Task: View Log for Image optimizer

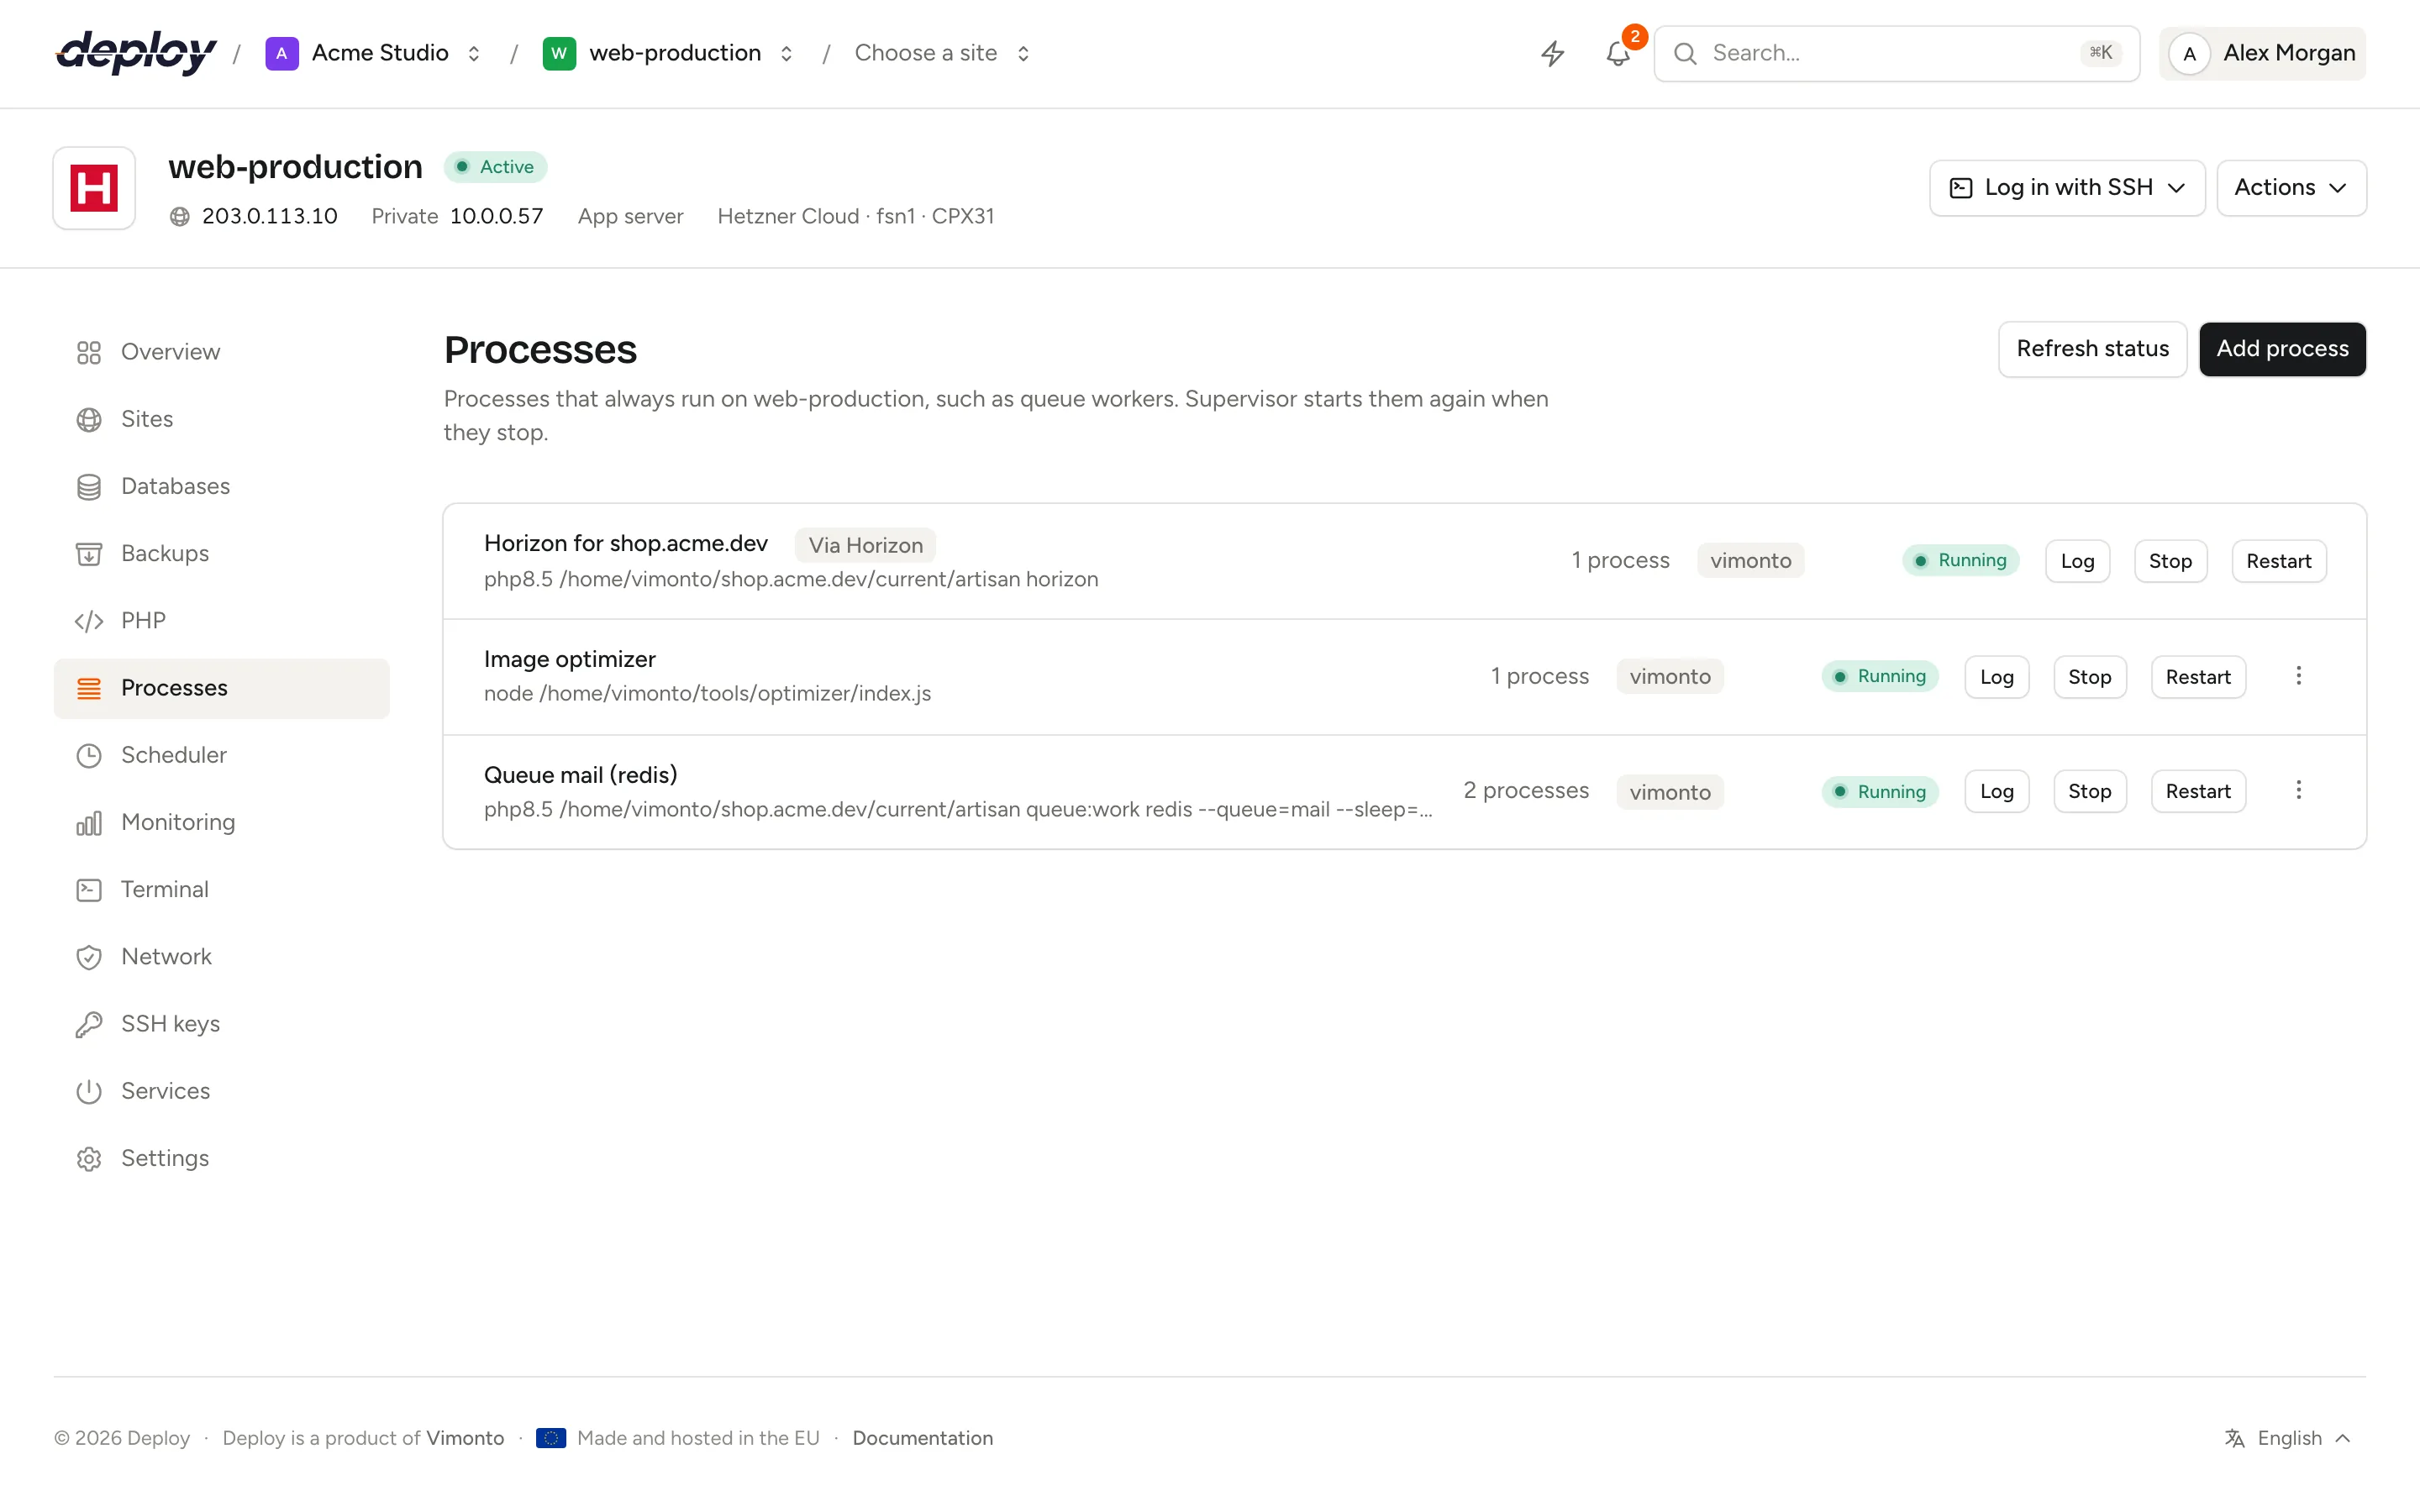Action: (x=1996, y=677)
